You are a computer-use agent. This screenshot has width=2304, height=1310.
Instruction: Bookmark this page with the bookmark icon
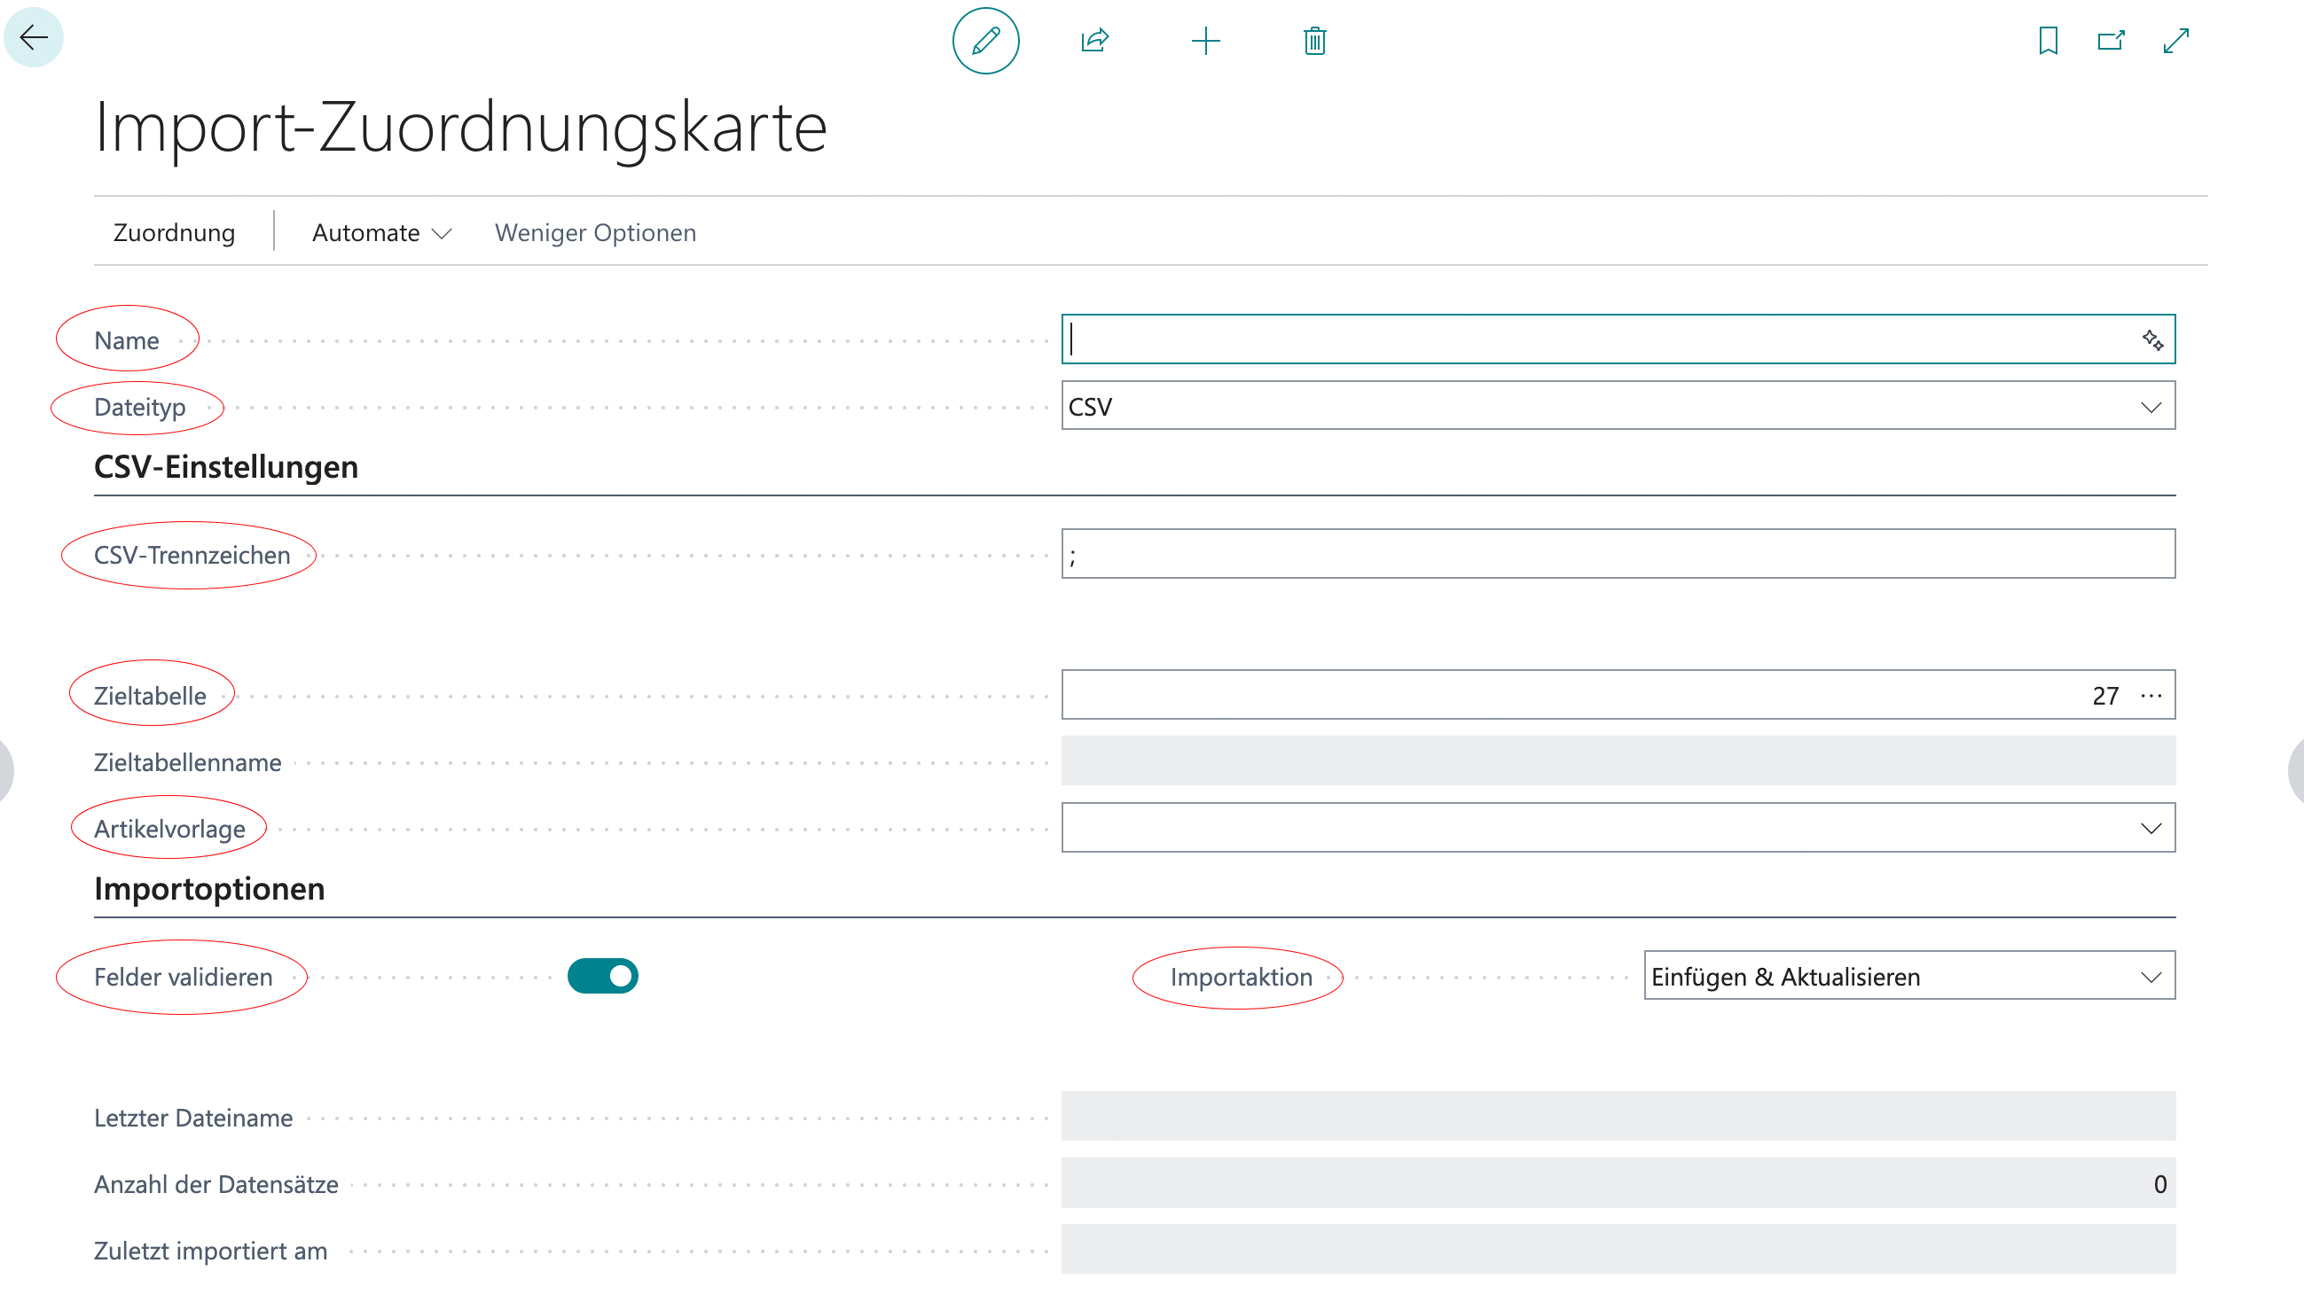2048,41
